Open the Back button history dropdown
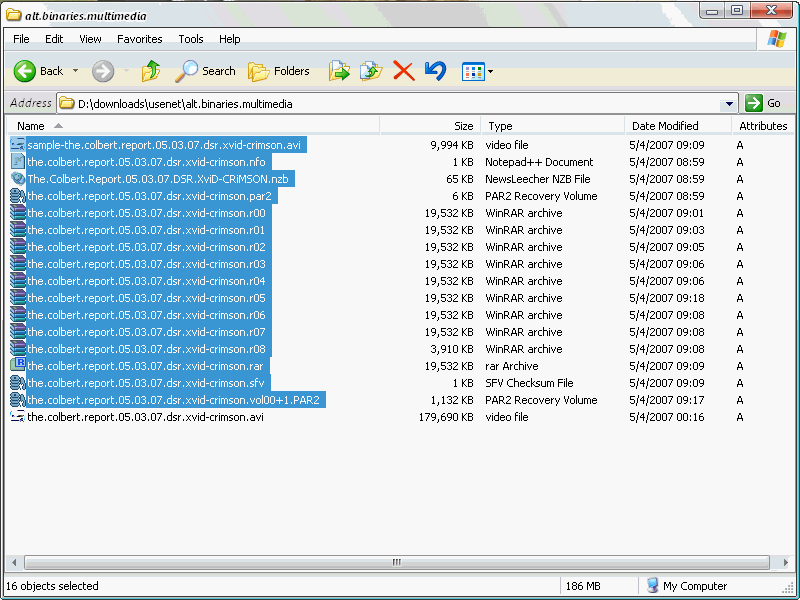Screen dimensions: 800x600 pos(76,71)
